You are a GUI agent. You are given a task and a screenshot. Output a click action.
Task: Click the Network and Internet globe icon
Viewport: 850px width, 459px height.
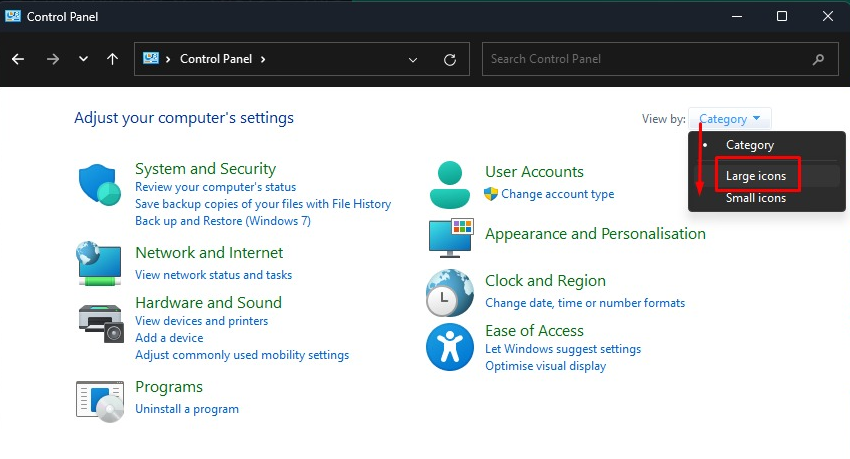[99, 263]
